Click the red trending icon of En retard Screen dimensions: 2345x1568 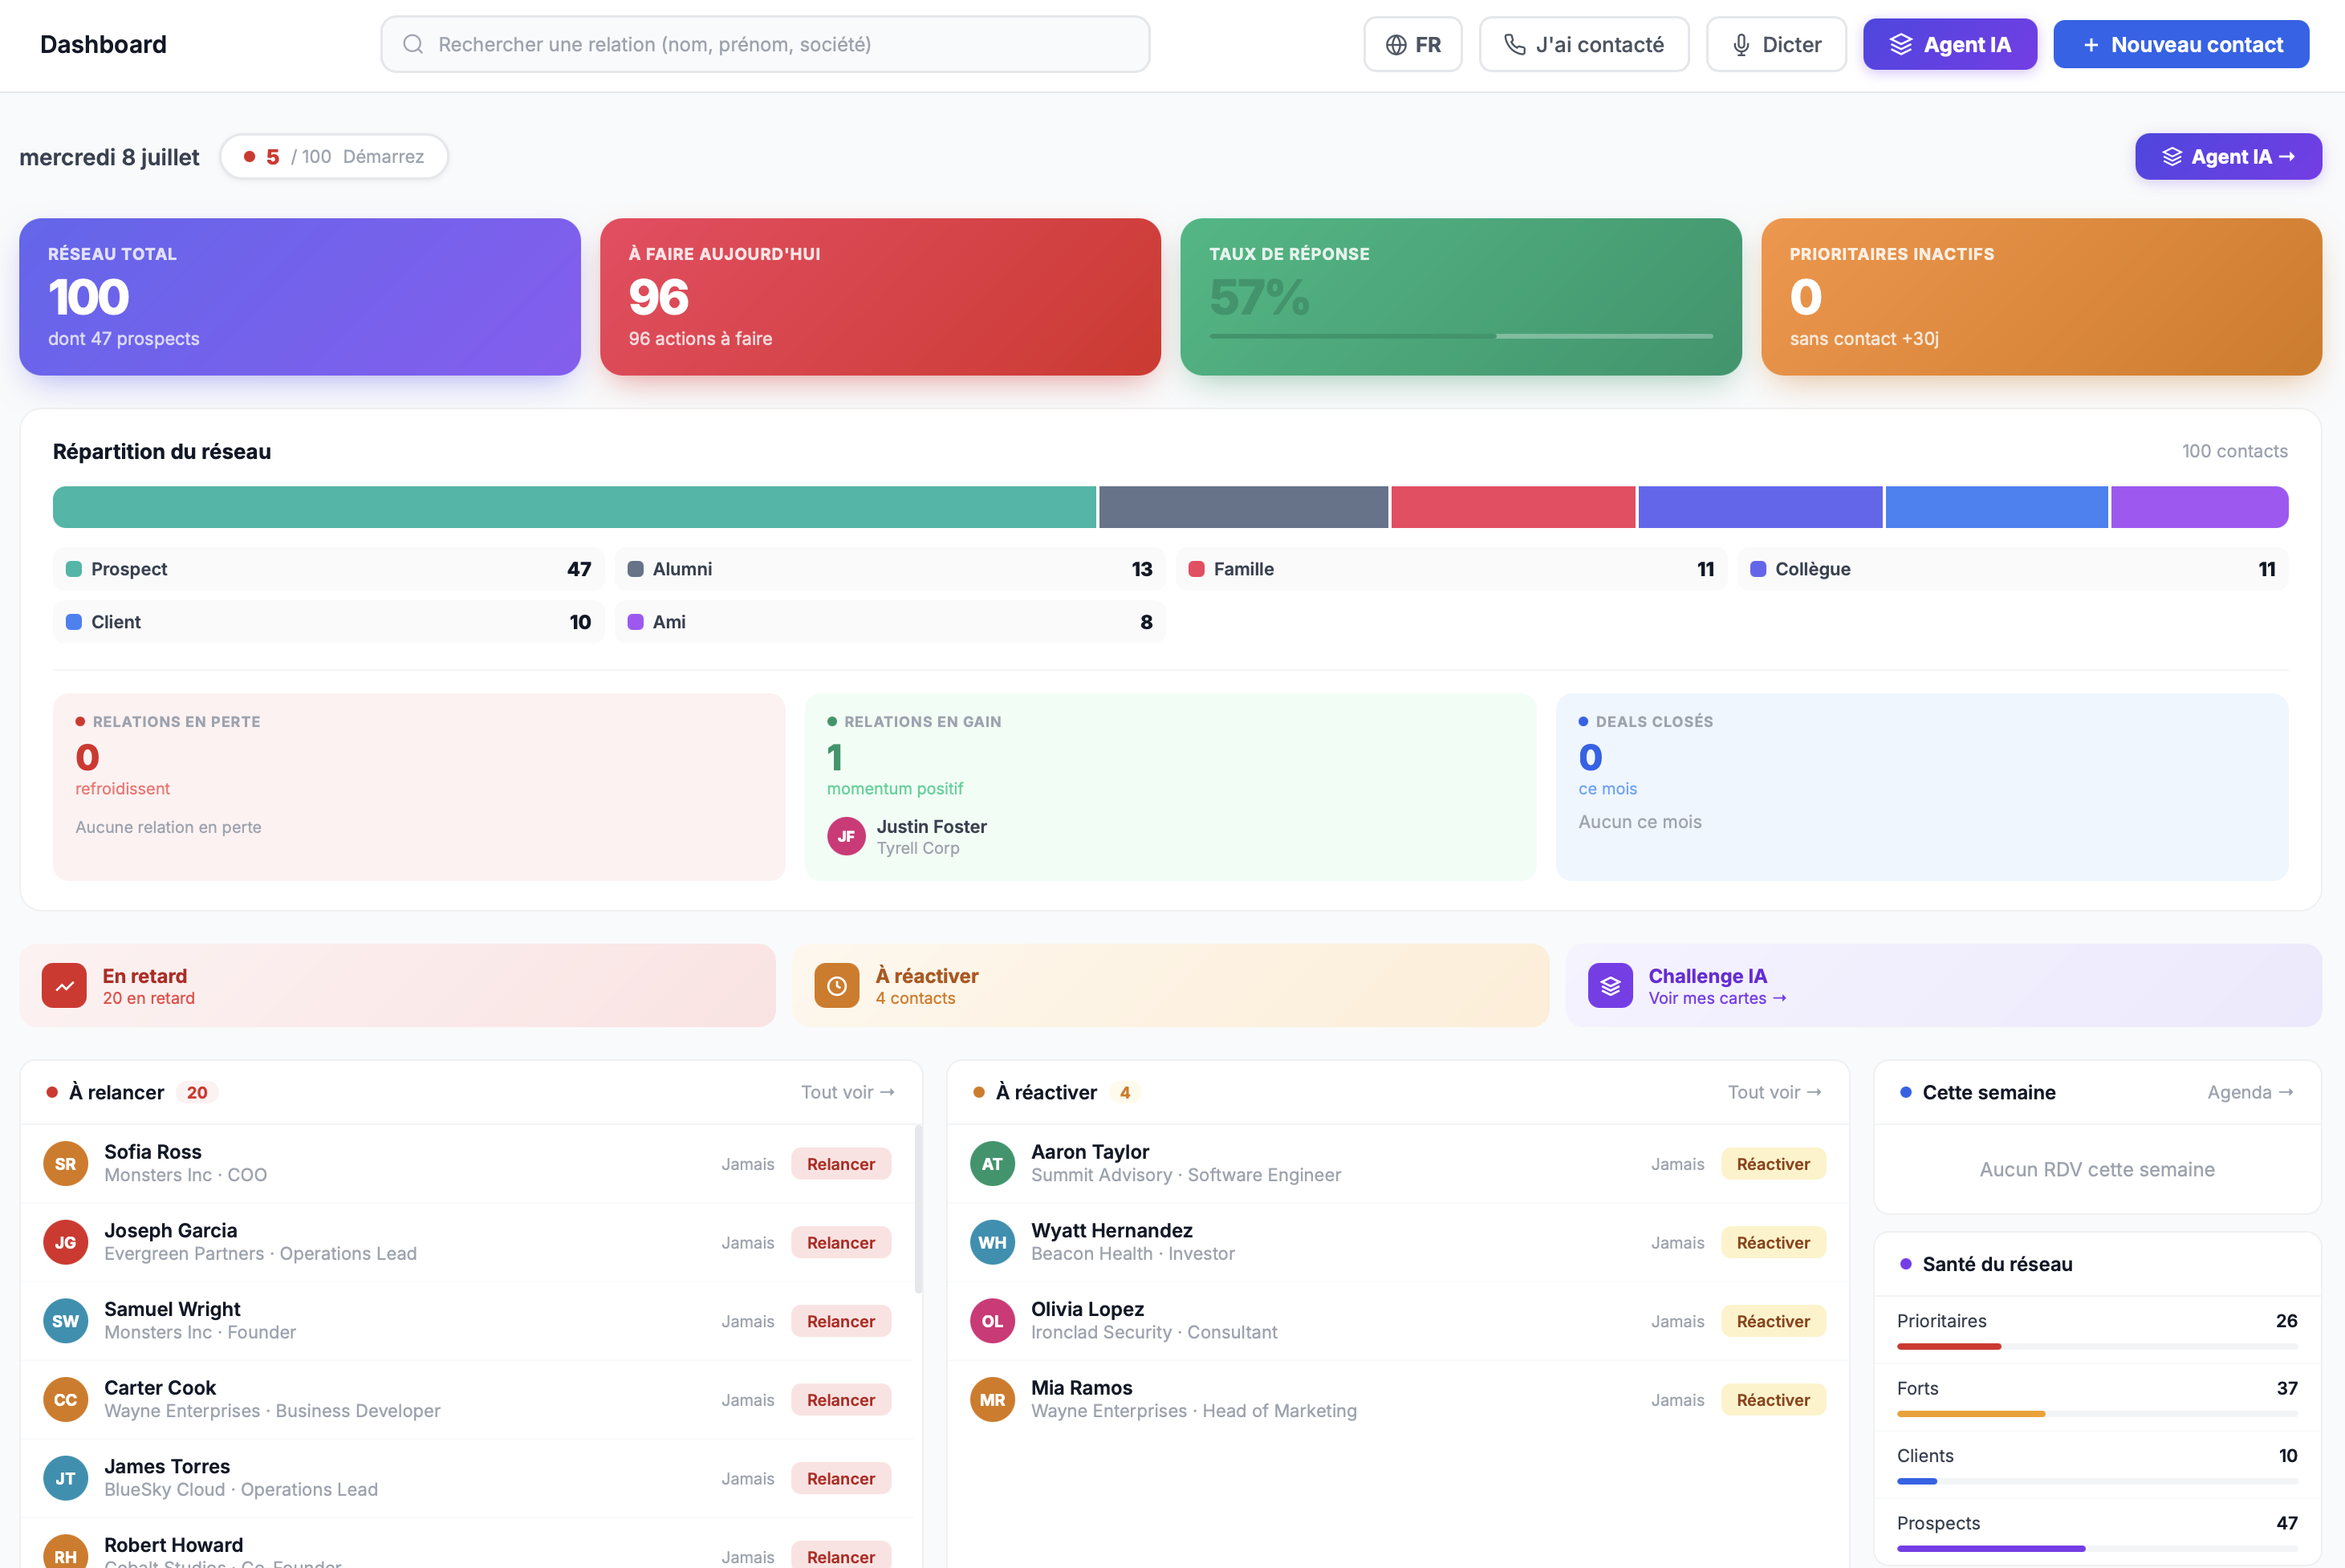tap(65, 986)
